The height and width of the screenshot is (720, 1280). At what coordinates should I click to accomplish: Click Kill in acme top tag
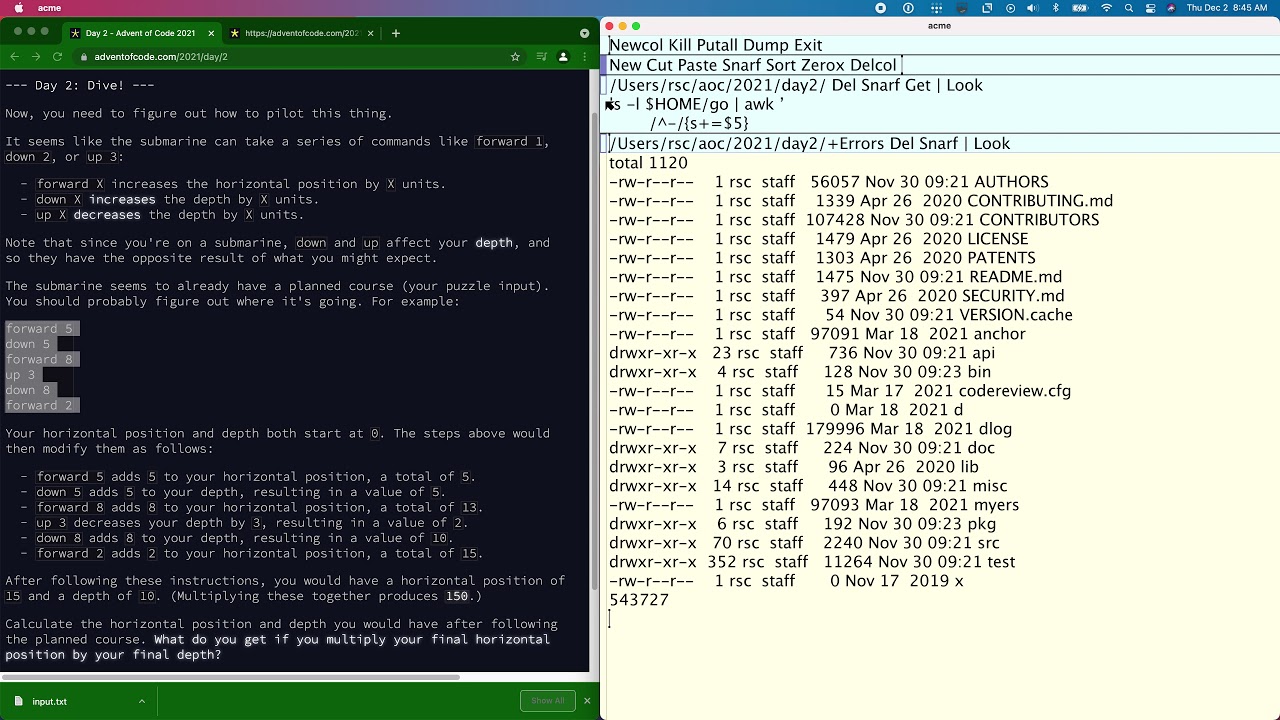click(680, 45)
